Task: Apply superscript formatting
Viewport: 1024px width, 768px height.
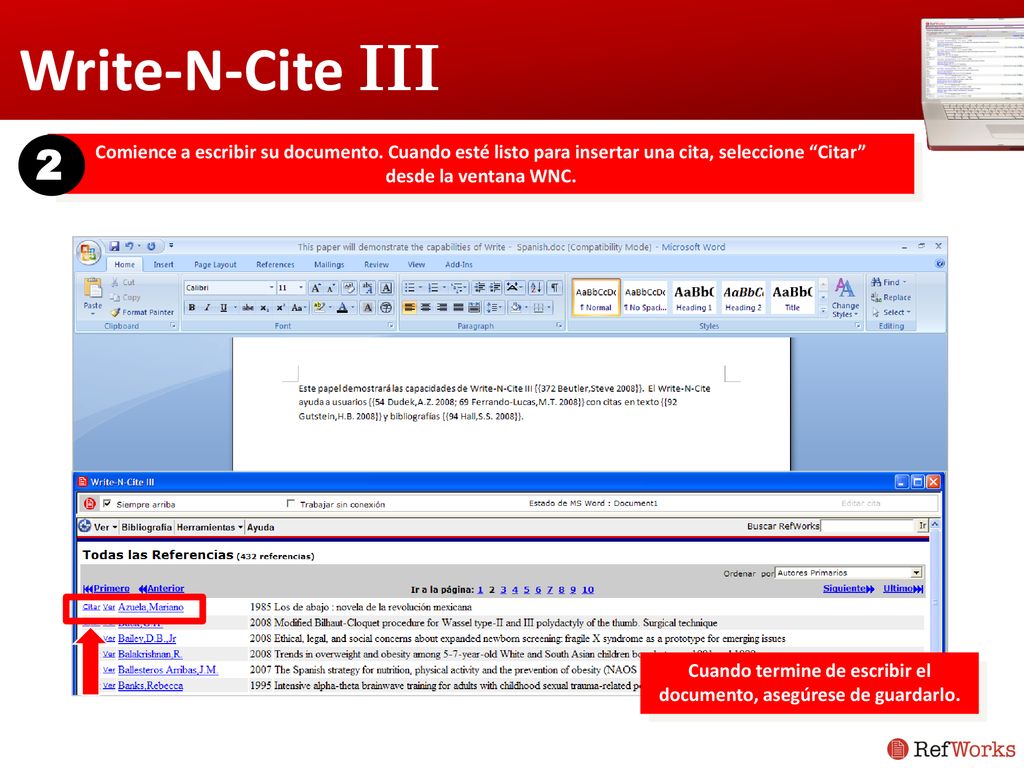Action: coord(280,308)
